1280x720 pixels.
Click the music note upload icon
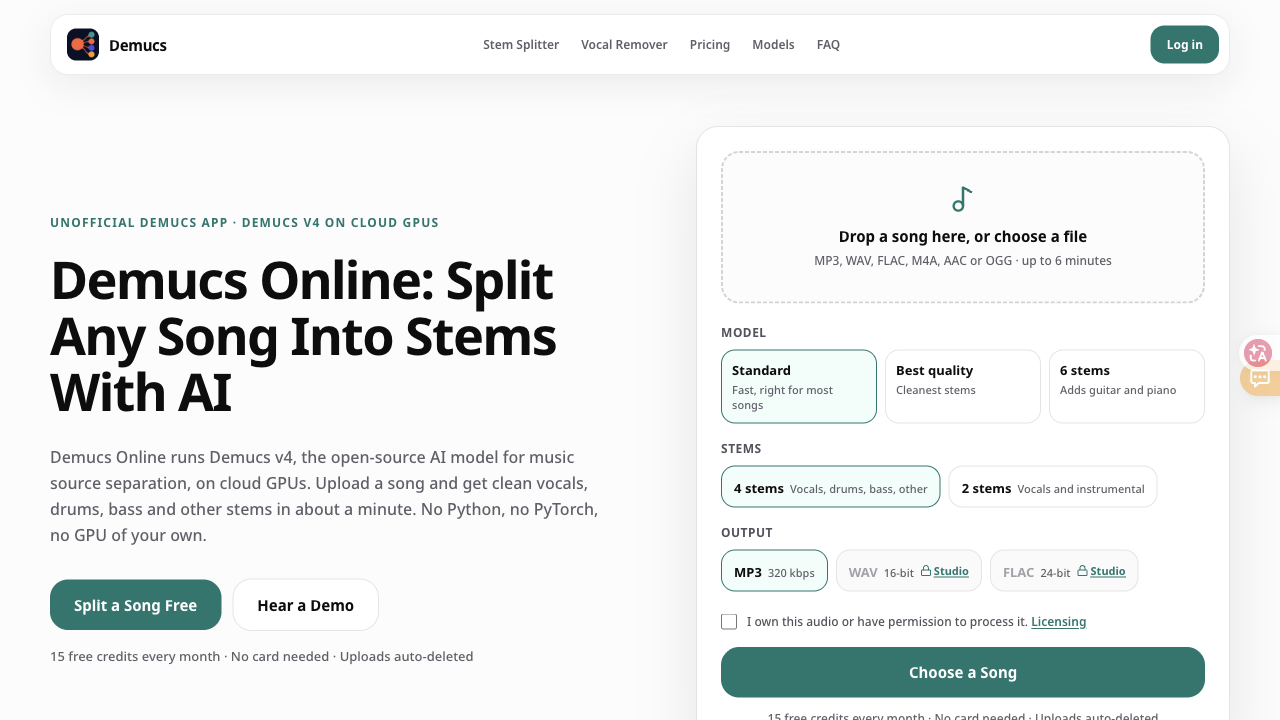click(x=962, y=199)
